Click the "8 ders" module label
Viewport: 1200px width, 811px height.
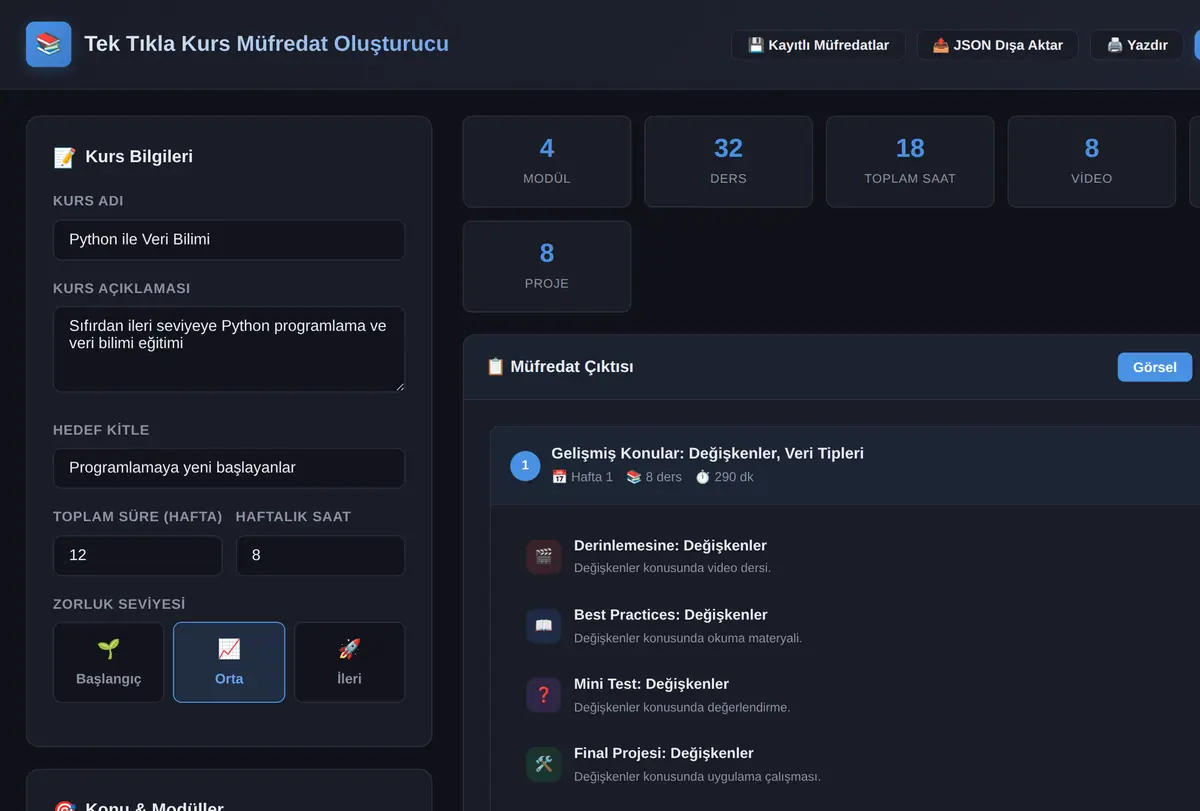pos(654,477)
